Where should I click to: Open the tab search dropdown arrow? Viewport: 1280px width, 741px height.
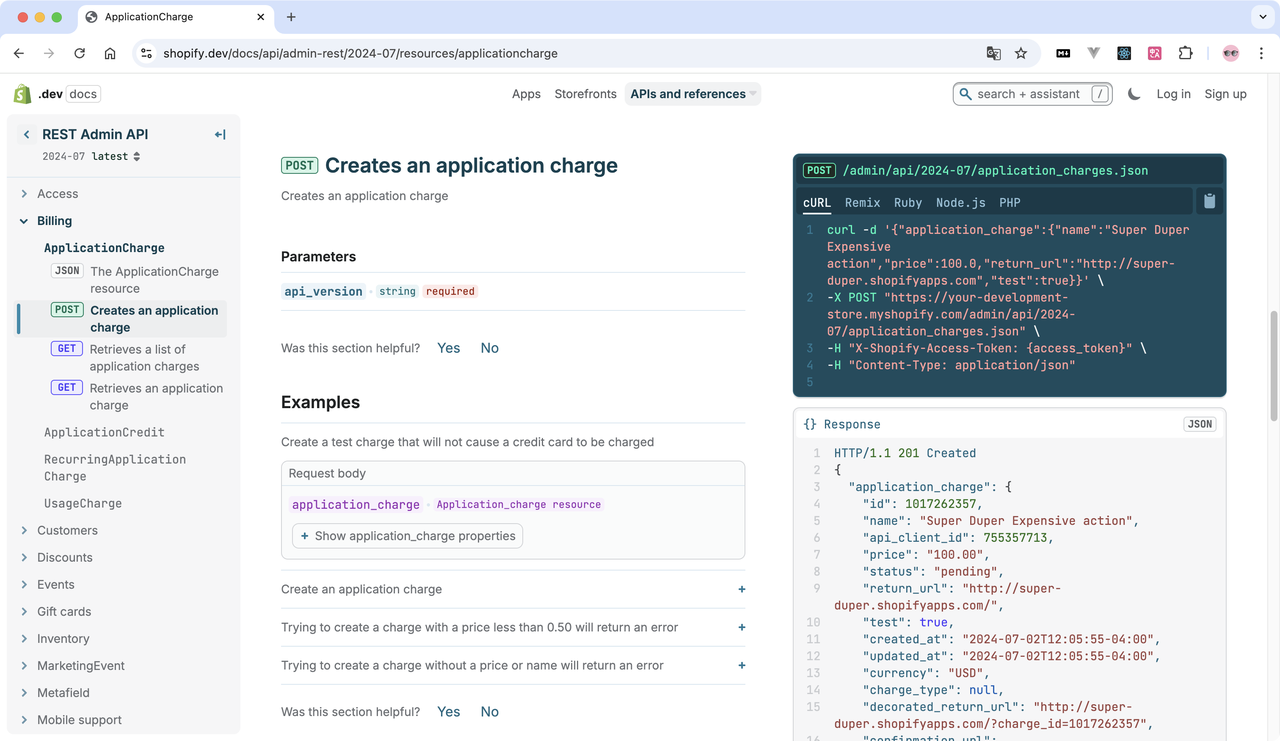[1263, 17]
